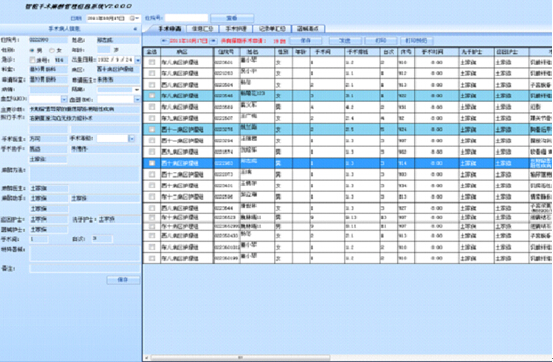Switch to the 信息汇总 tab
This screenshot has height=362, width=553.
pyautogui.click(x=202, y=29)
